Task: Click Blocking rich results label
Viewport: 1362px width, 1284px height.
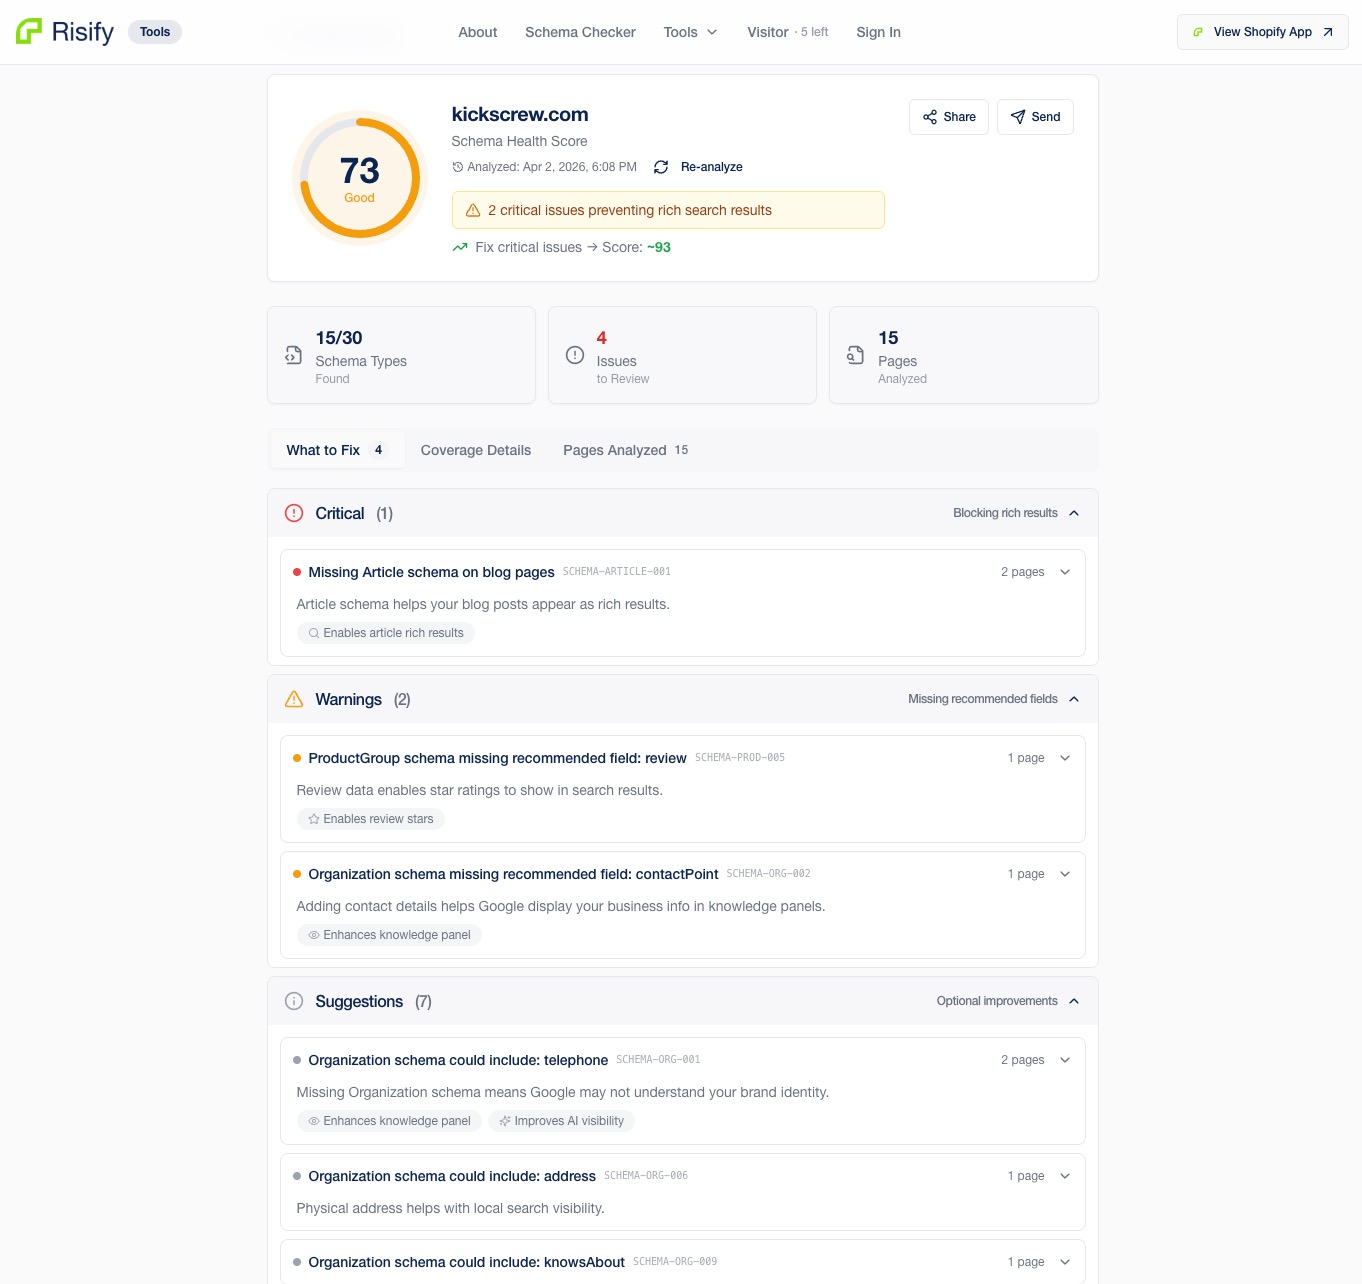Action: click(1005, 513)
